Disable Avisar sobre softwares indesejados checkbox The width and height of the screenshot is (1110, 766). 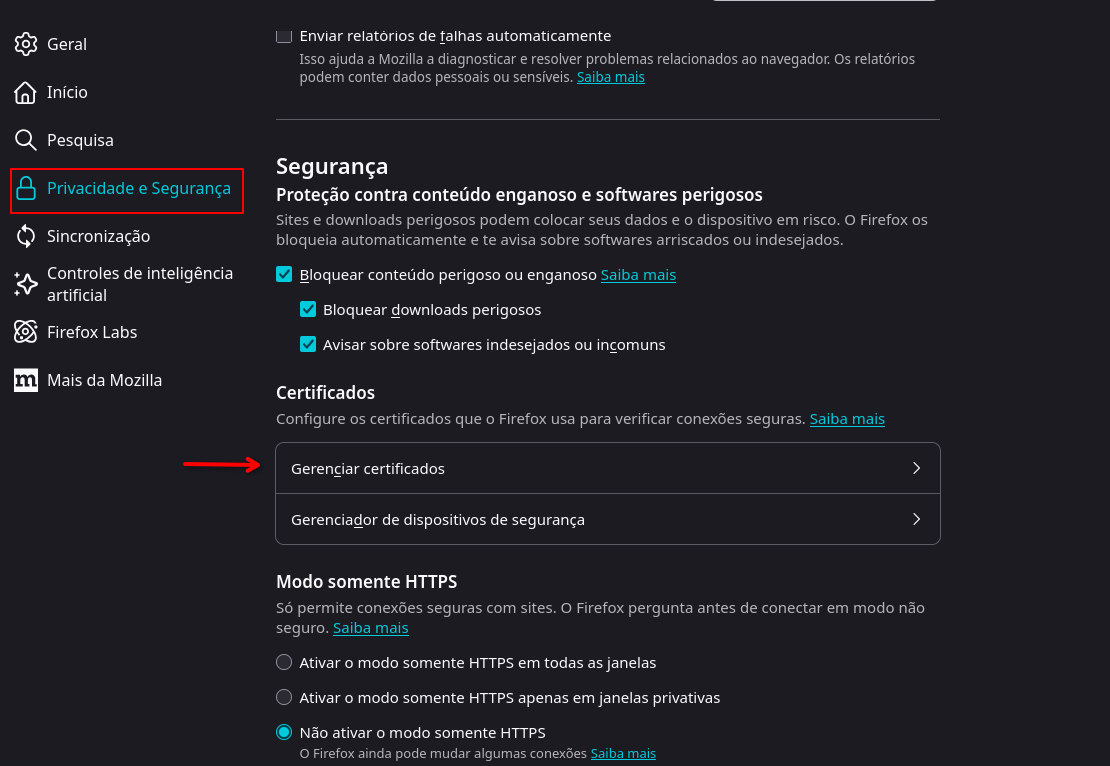coord(308,344)
